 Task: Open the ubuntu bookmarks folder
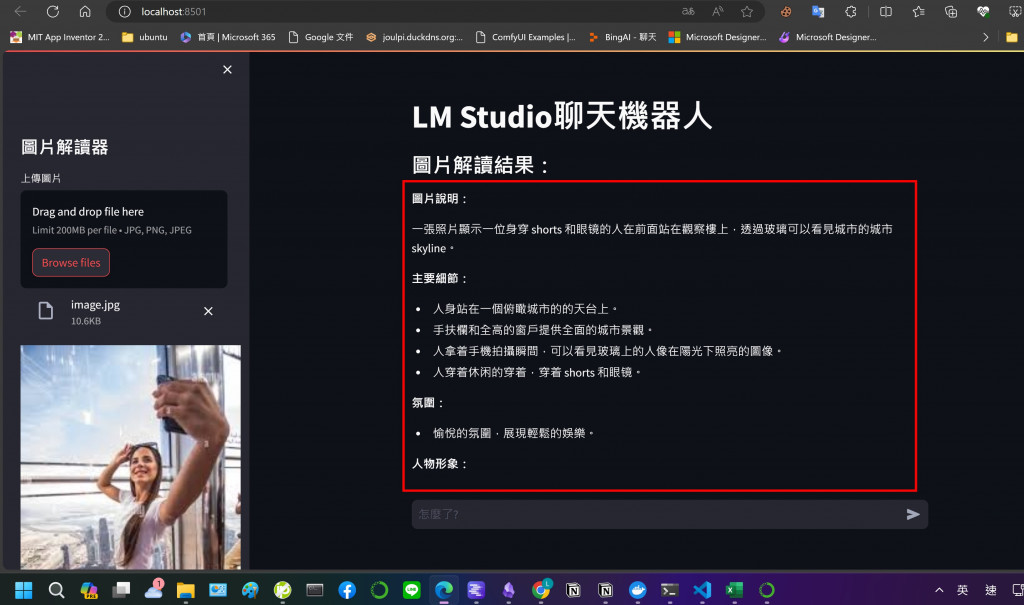pyautogui.click(x=144, y=37)
